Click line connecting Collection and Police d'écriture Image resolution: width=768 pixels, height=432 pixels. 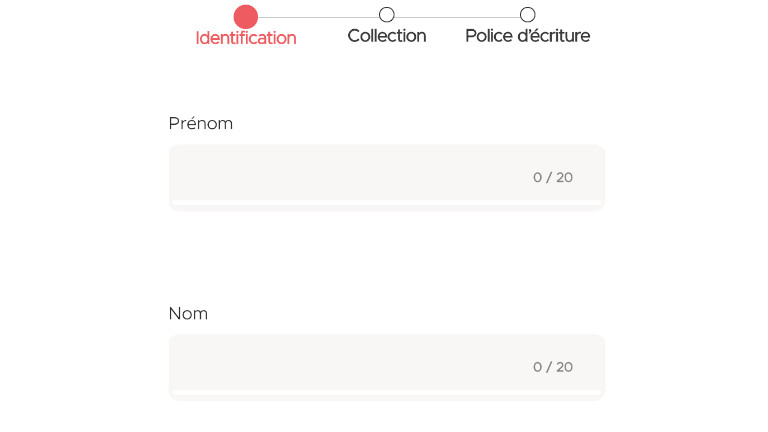coord(457,17)
